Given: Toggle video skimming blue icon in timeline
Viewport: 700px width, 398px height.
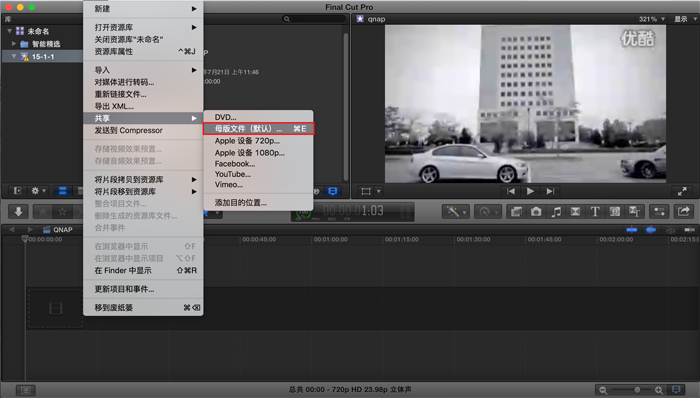Looking at the screenshot, I should [631, 230].
